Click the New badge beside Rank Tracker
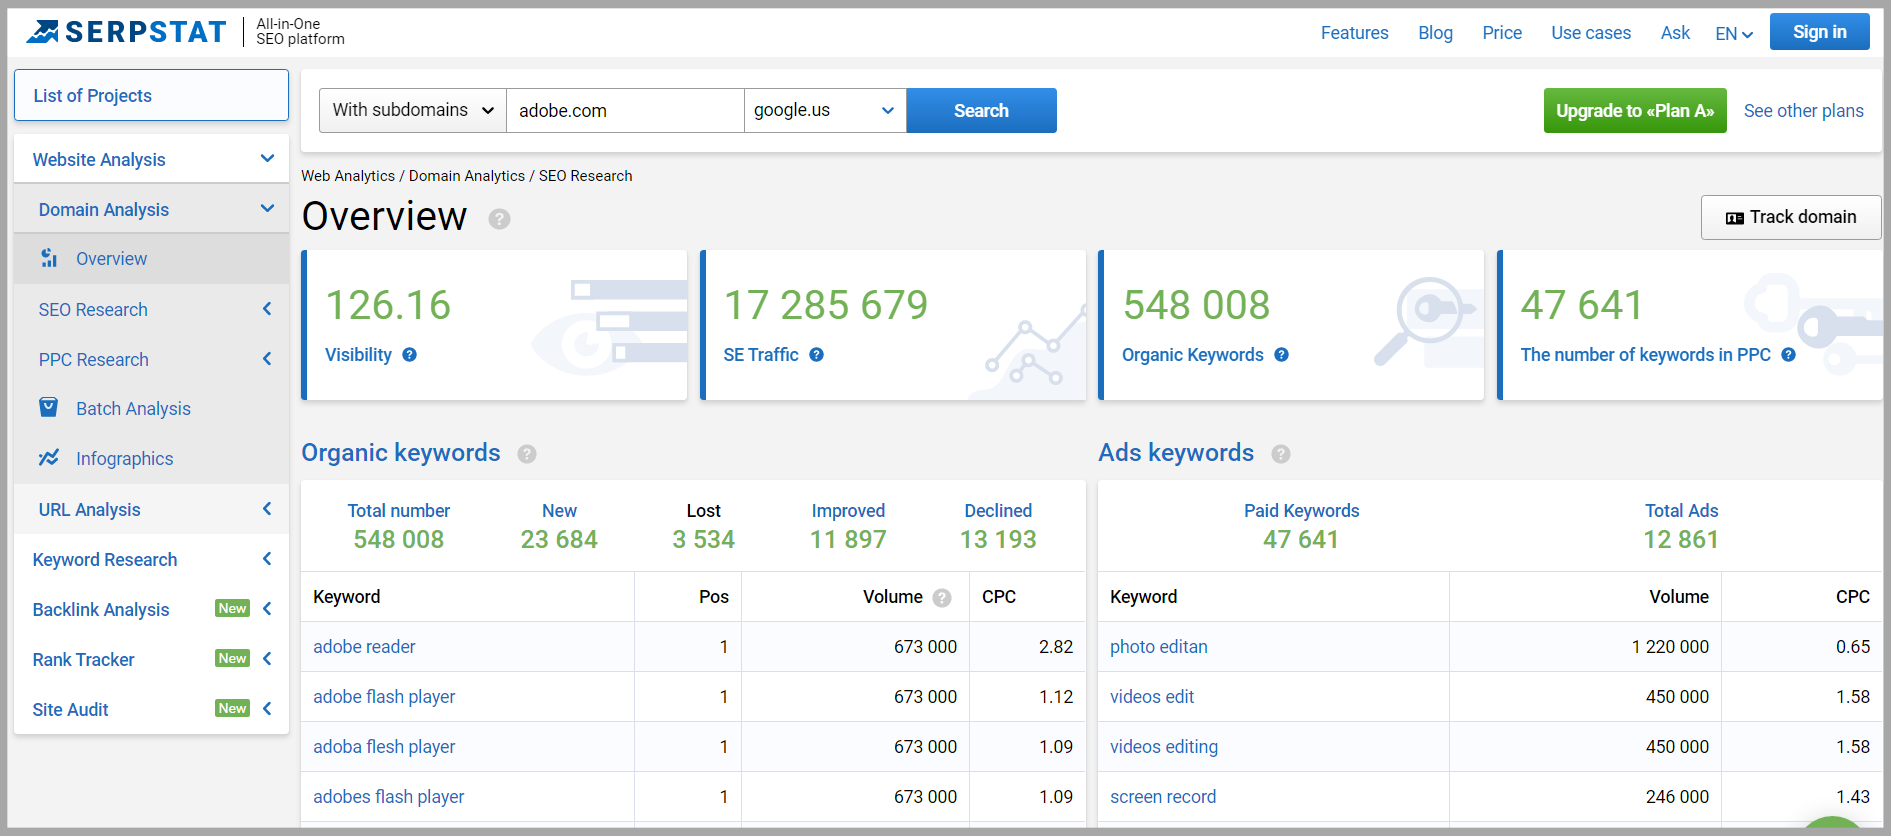 232,658
